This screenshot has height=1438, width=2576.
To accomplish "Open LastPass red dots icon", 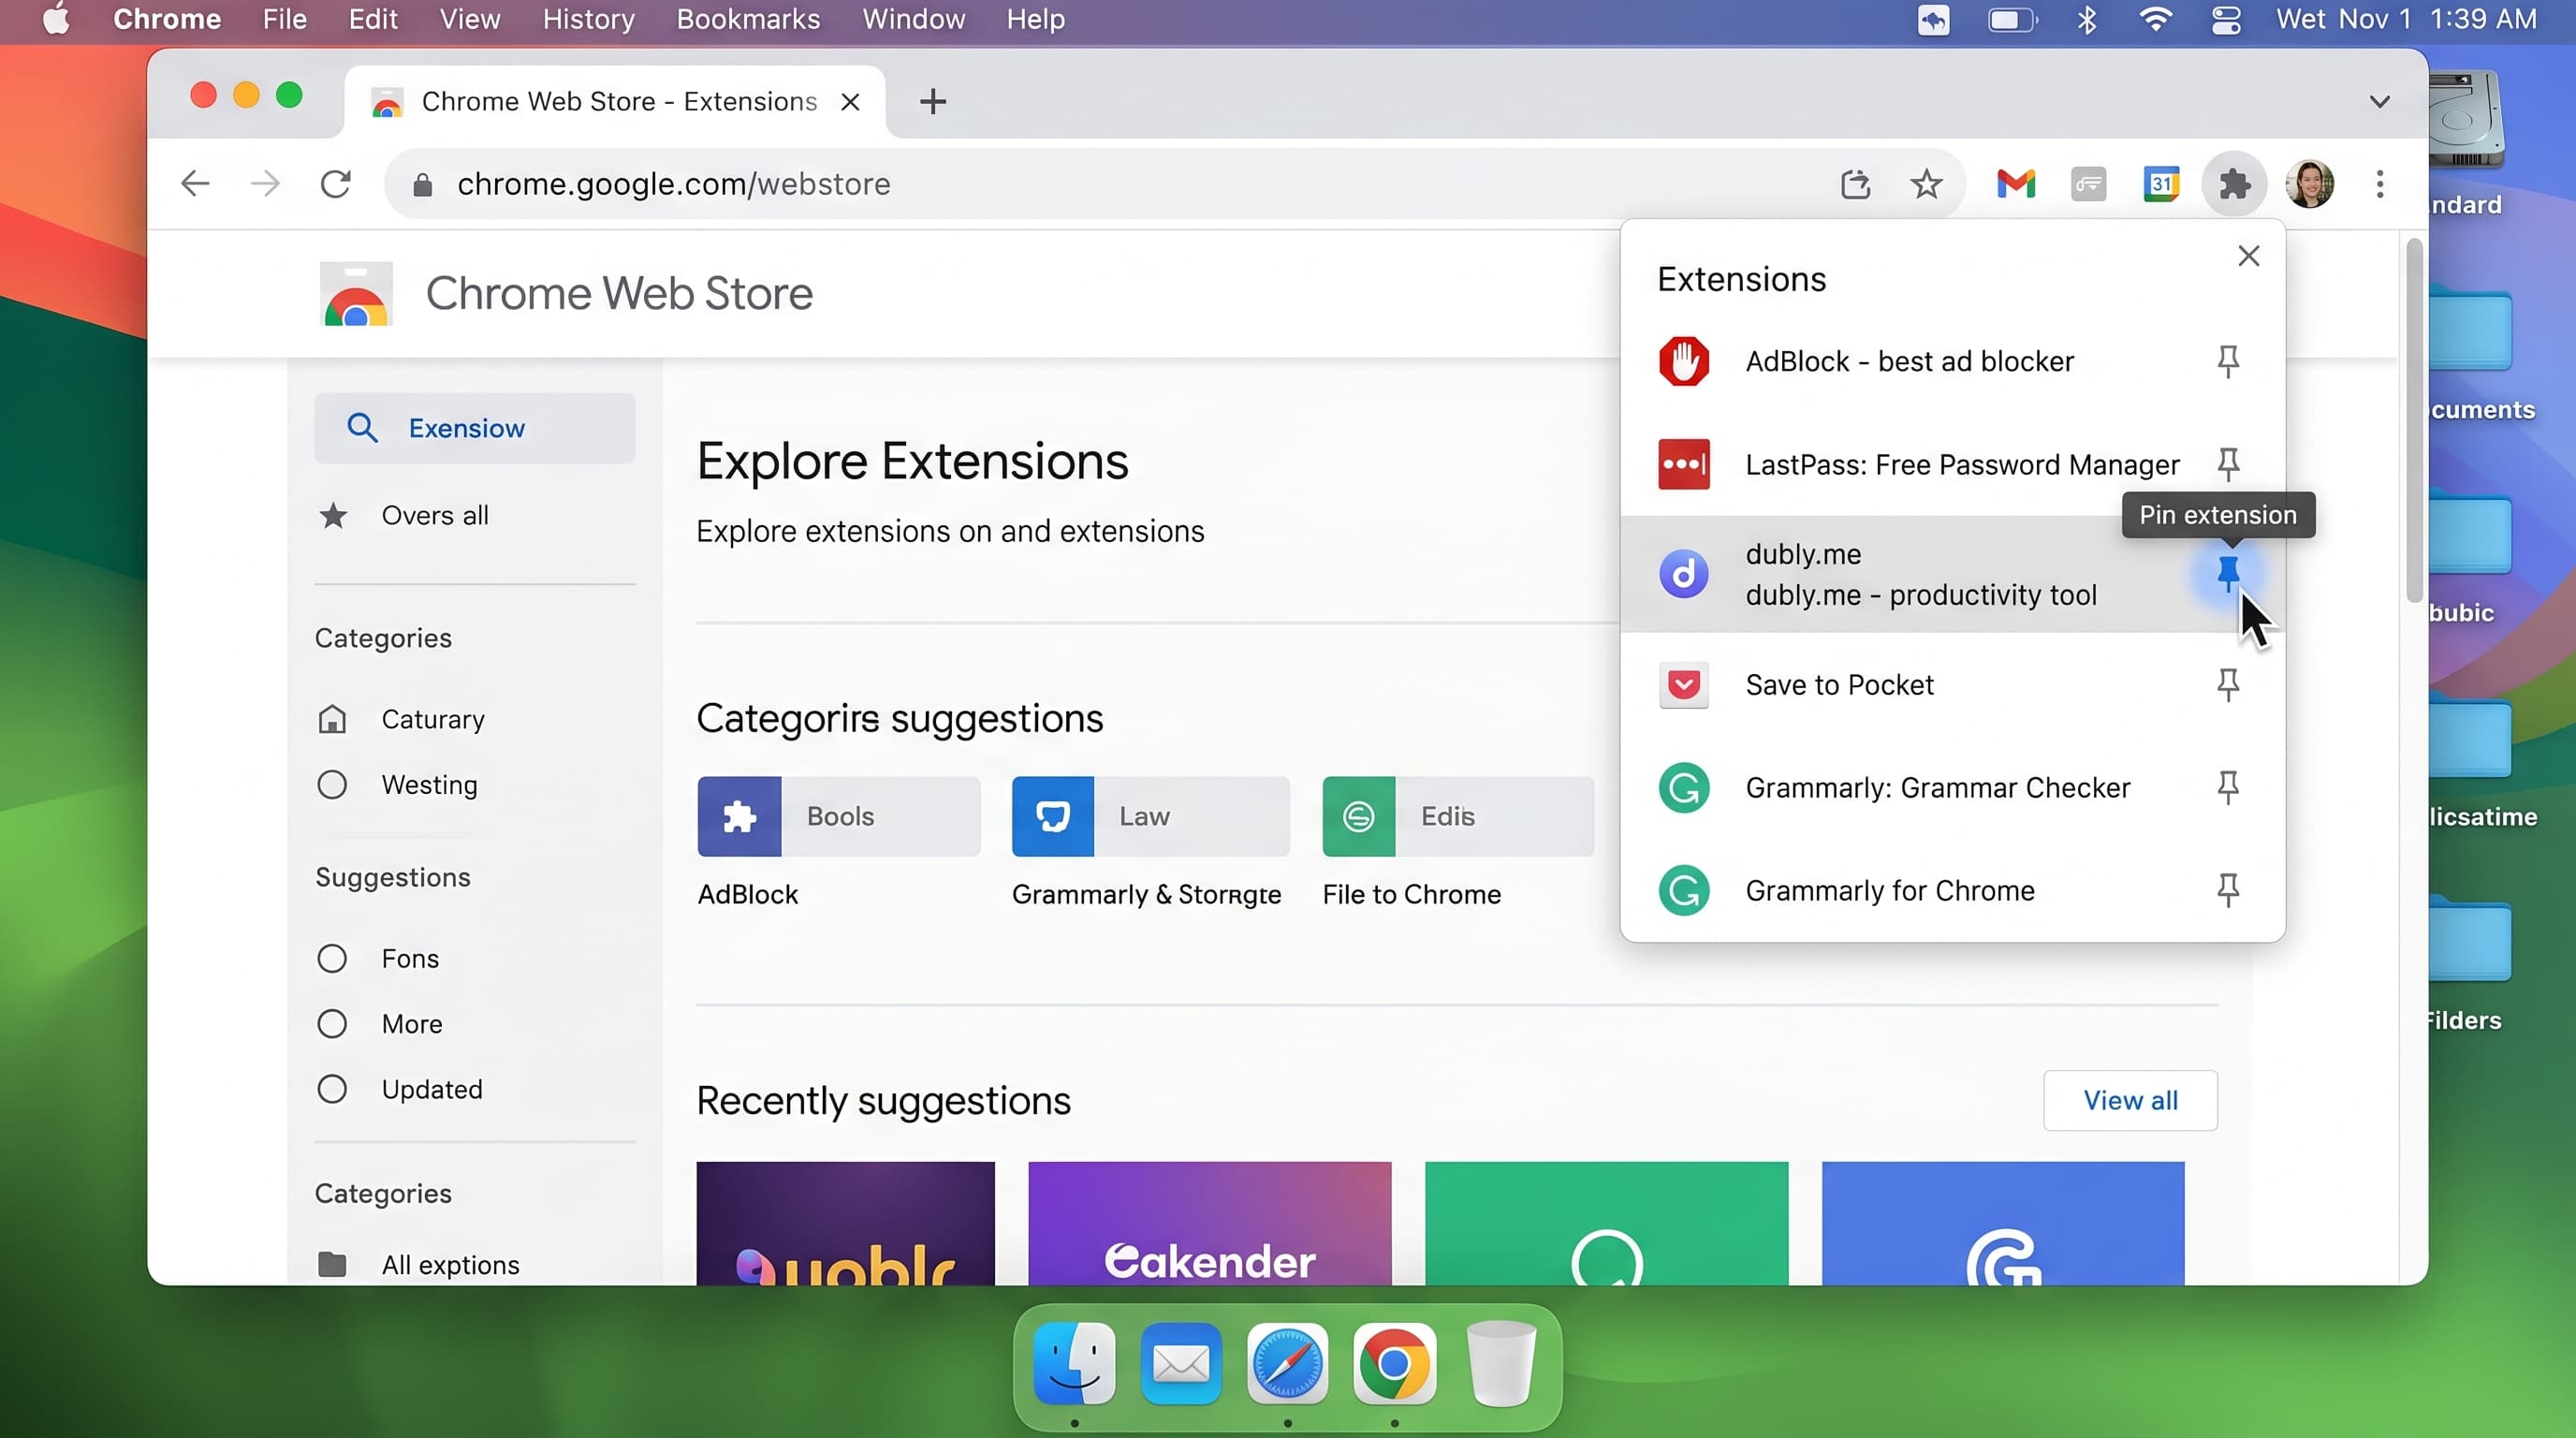I will point(1684,464).
